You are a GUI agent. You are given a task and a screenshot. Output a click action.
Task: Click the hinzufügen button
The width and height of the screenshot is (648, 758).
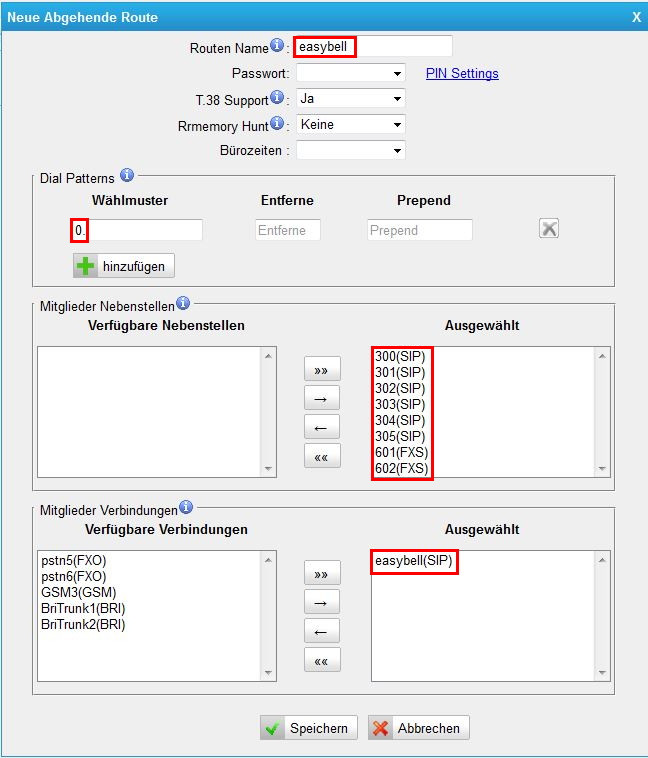125,266
